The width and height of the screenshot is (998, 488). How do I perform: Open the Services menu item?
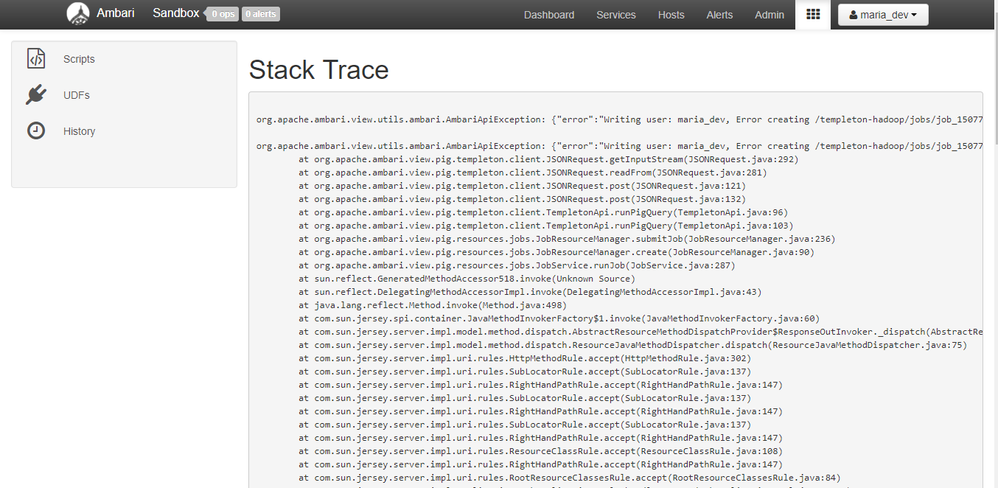coord(616,15)
